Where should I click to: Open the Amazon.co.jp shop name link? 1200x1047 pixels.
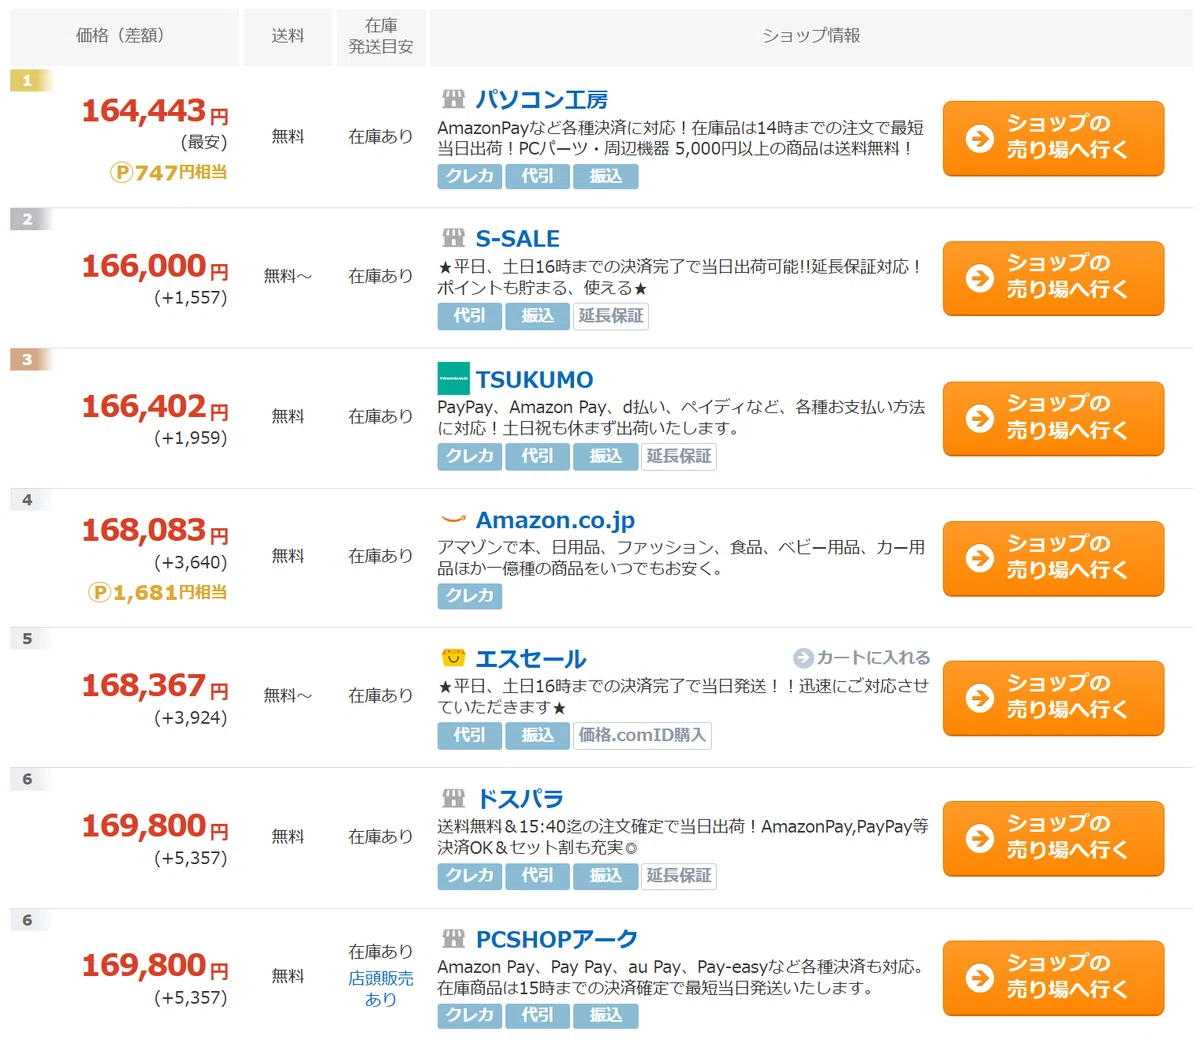[x=555, y=520]
